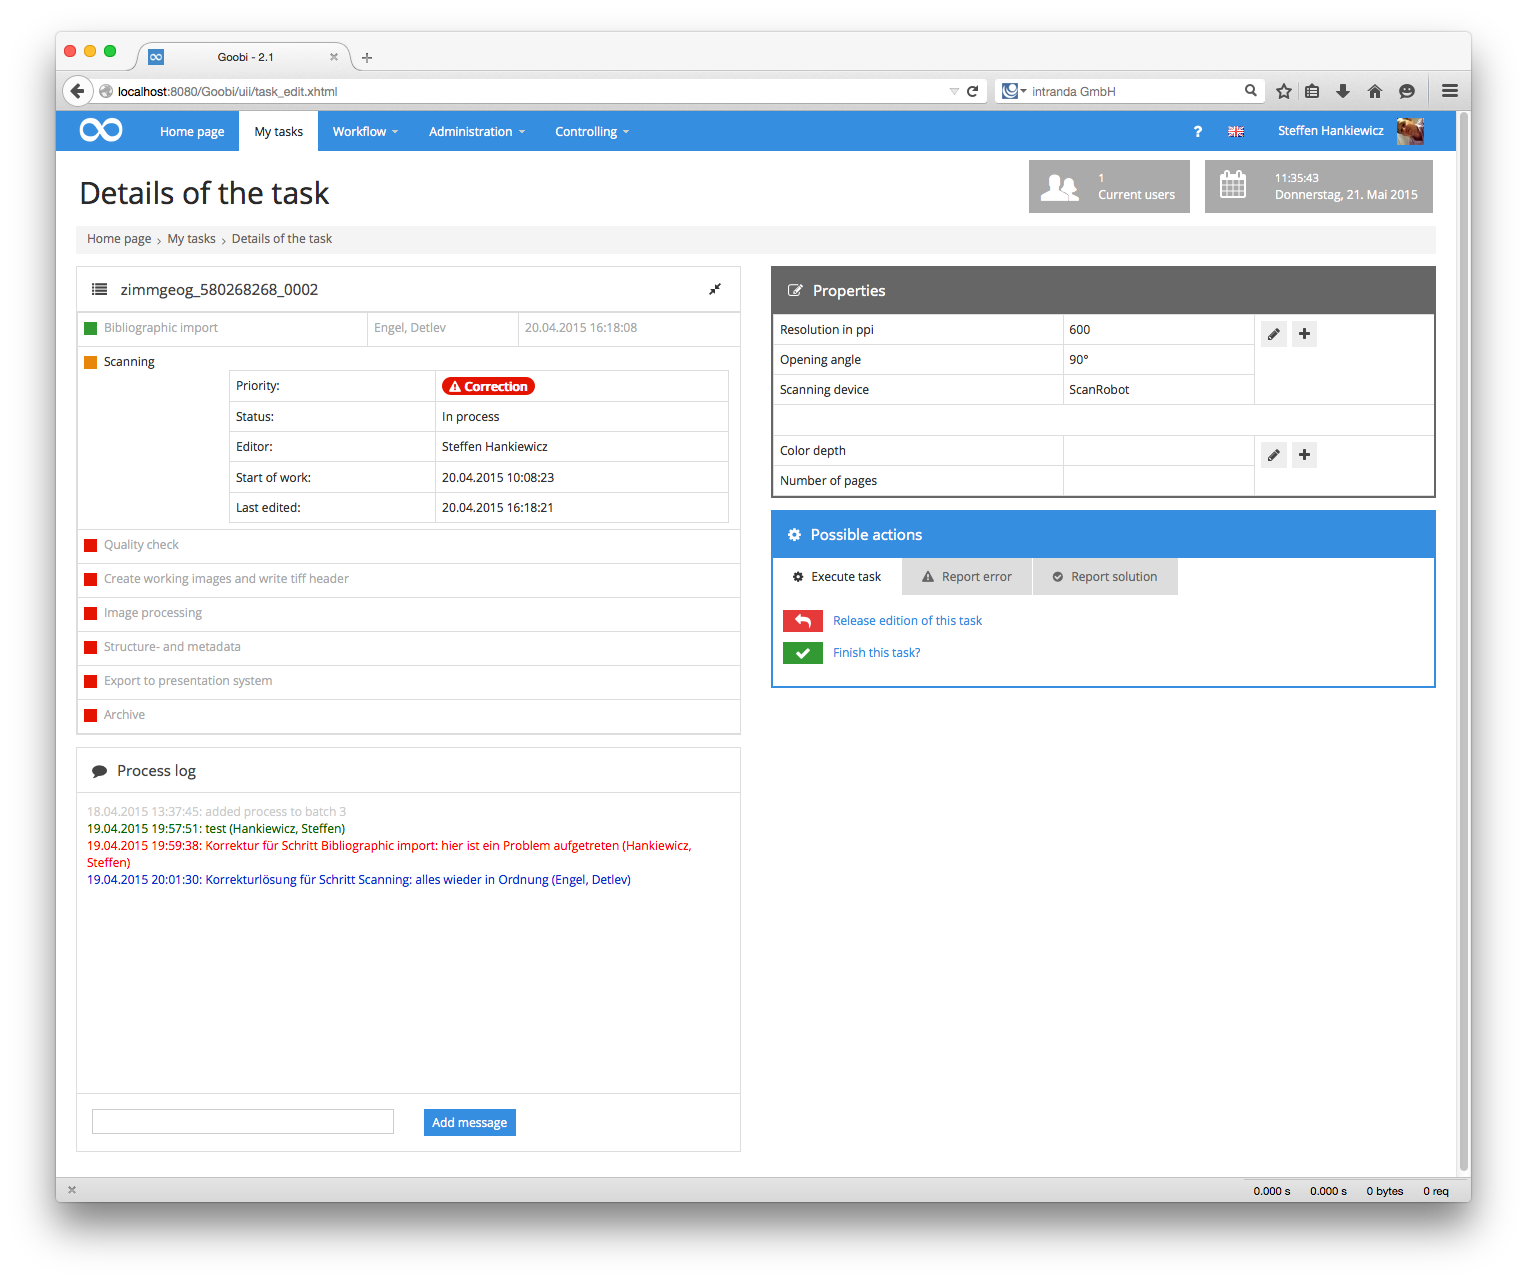Image resolution: width=1527 pixels, height=1282 pixels.
Task: Close the Goobi - 2.1 browser tab
Action: tap(334, 57)
